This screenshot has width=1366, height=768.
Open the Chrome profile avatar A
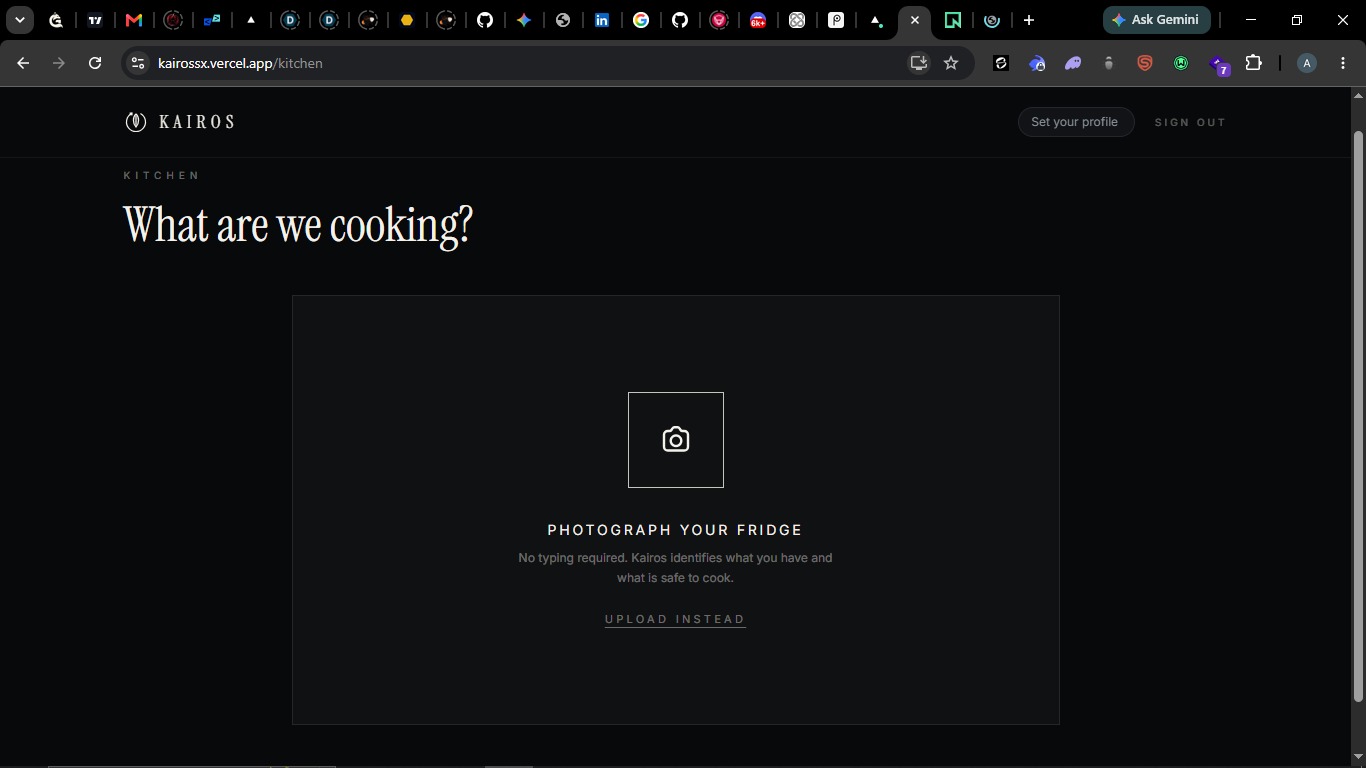(1306, 63)
